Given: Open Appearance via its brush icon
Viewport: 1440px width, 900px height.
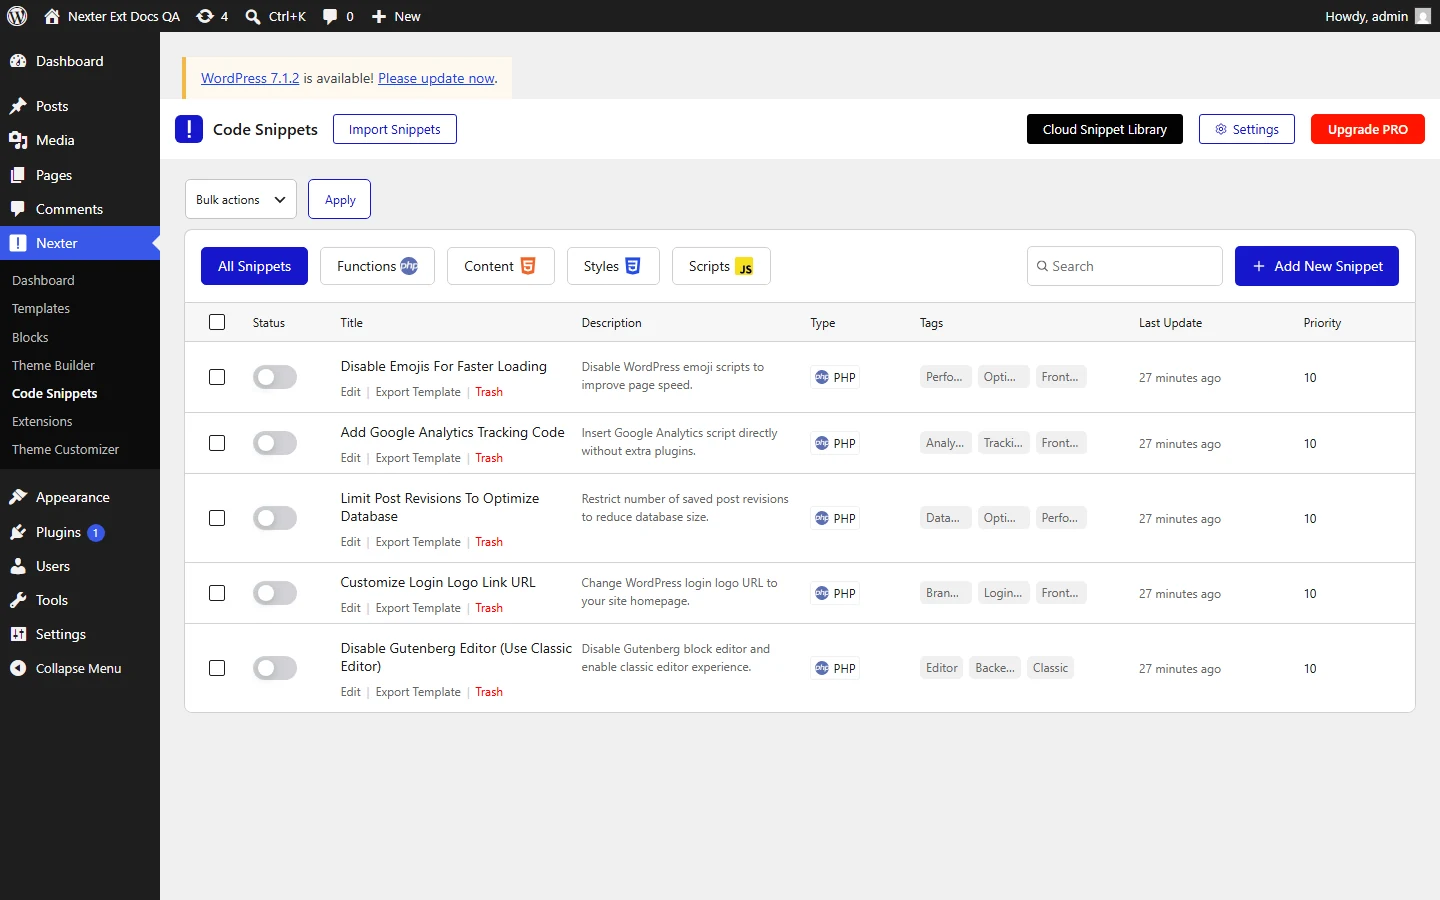Looking at the screenshot, I should [x=18, y=497].
